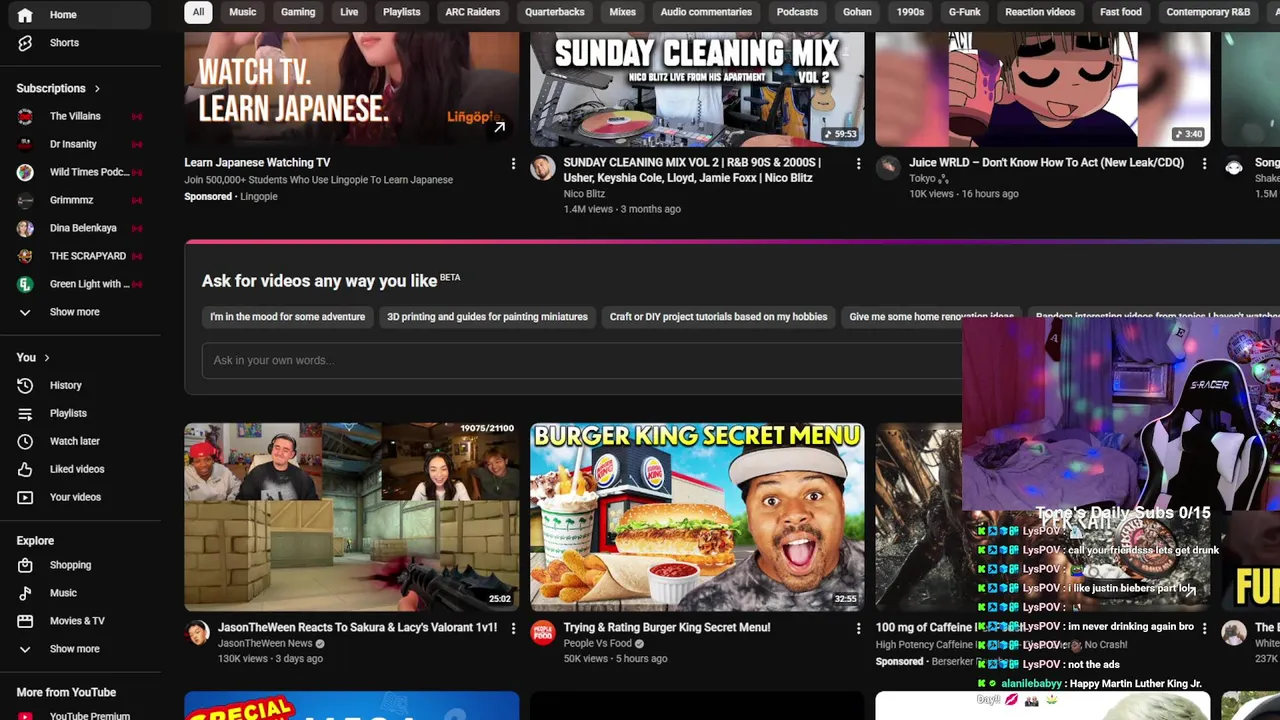Open THE SCRAPYARD channel avatar
Image resolution: width=1280 pixels, height=720 pixels.
[25, 256]
